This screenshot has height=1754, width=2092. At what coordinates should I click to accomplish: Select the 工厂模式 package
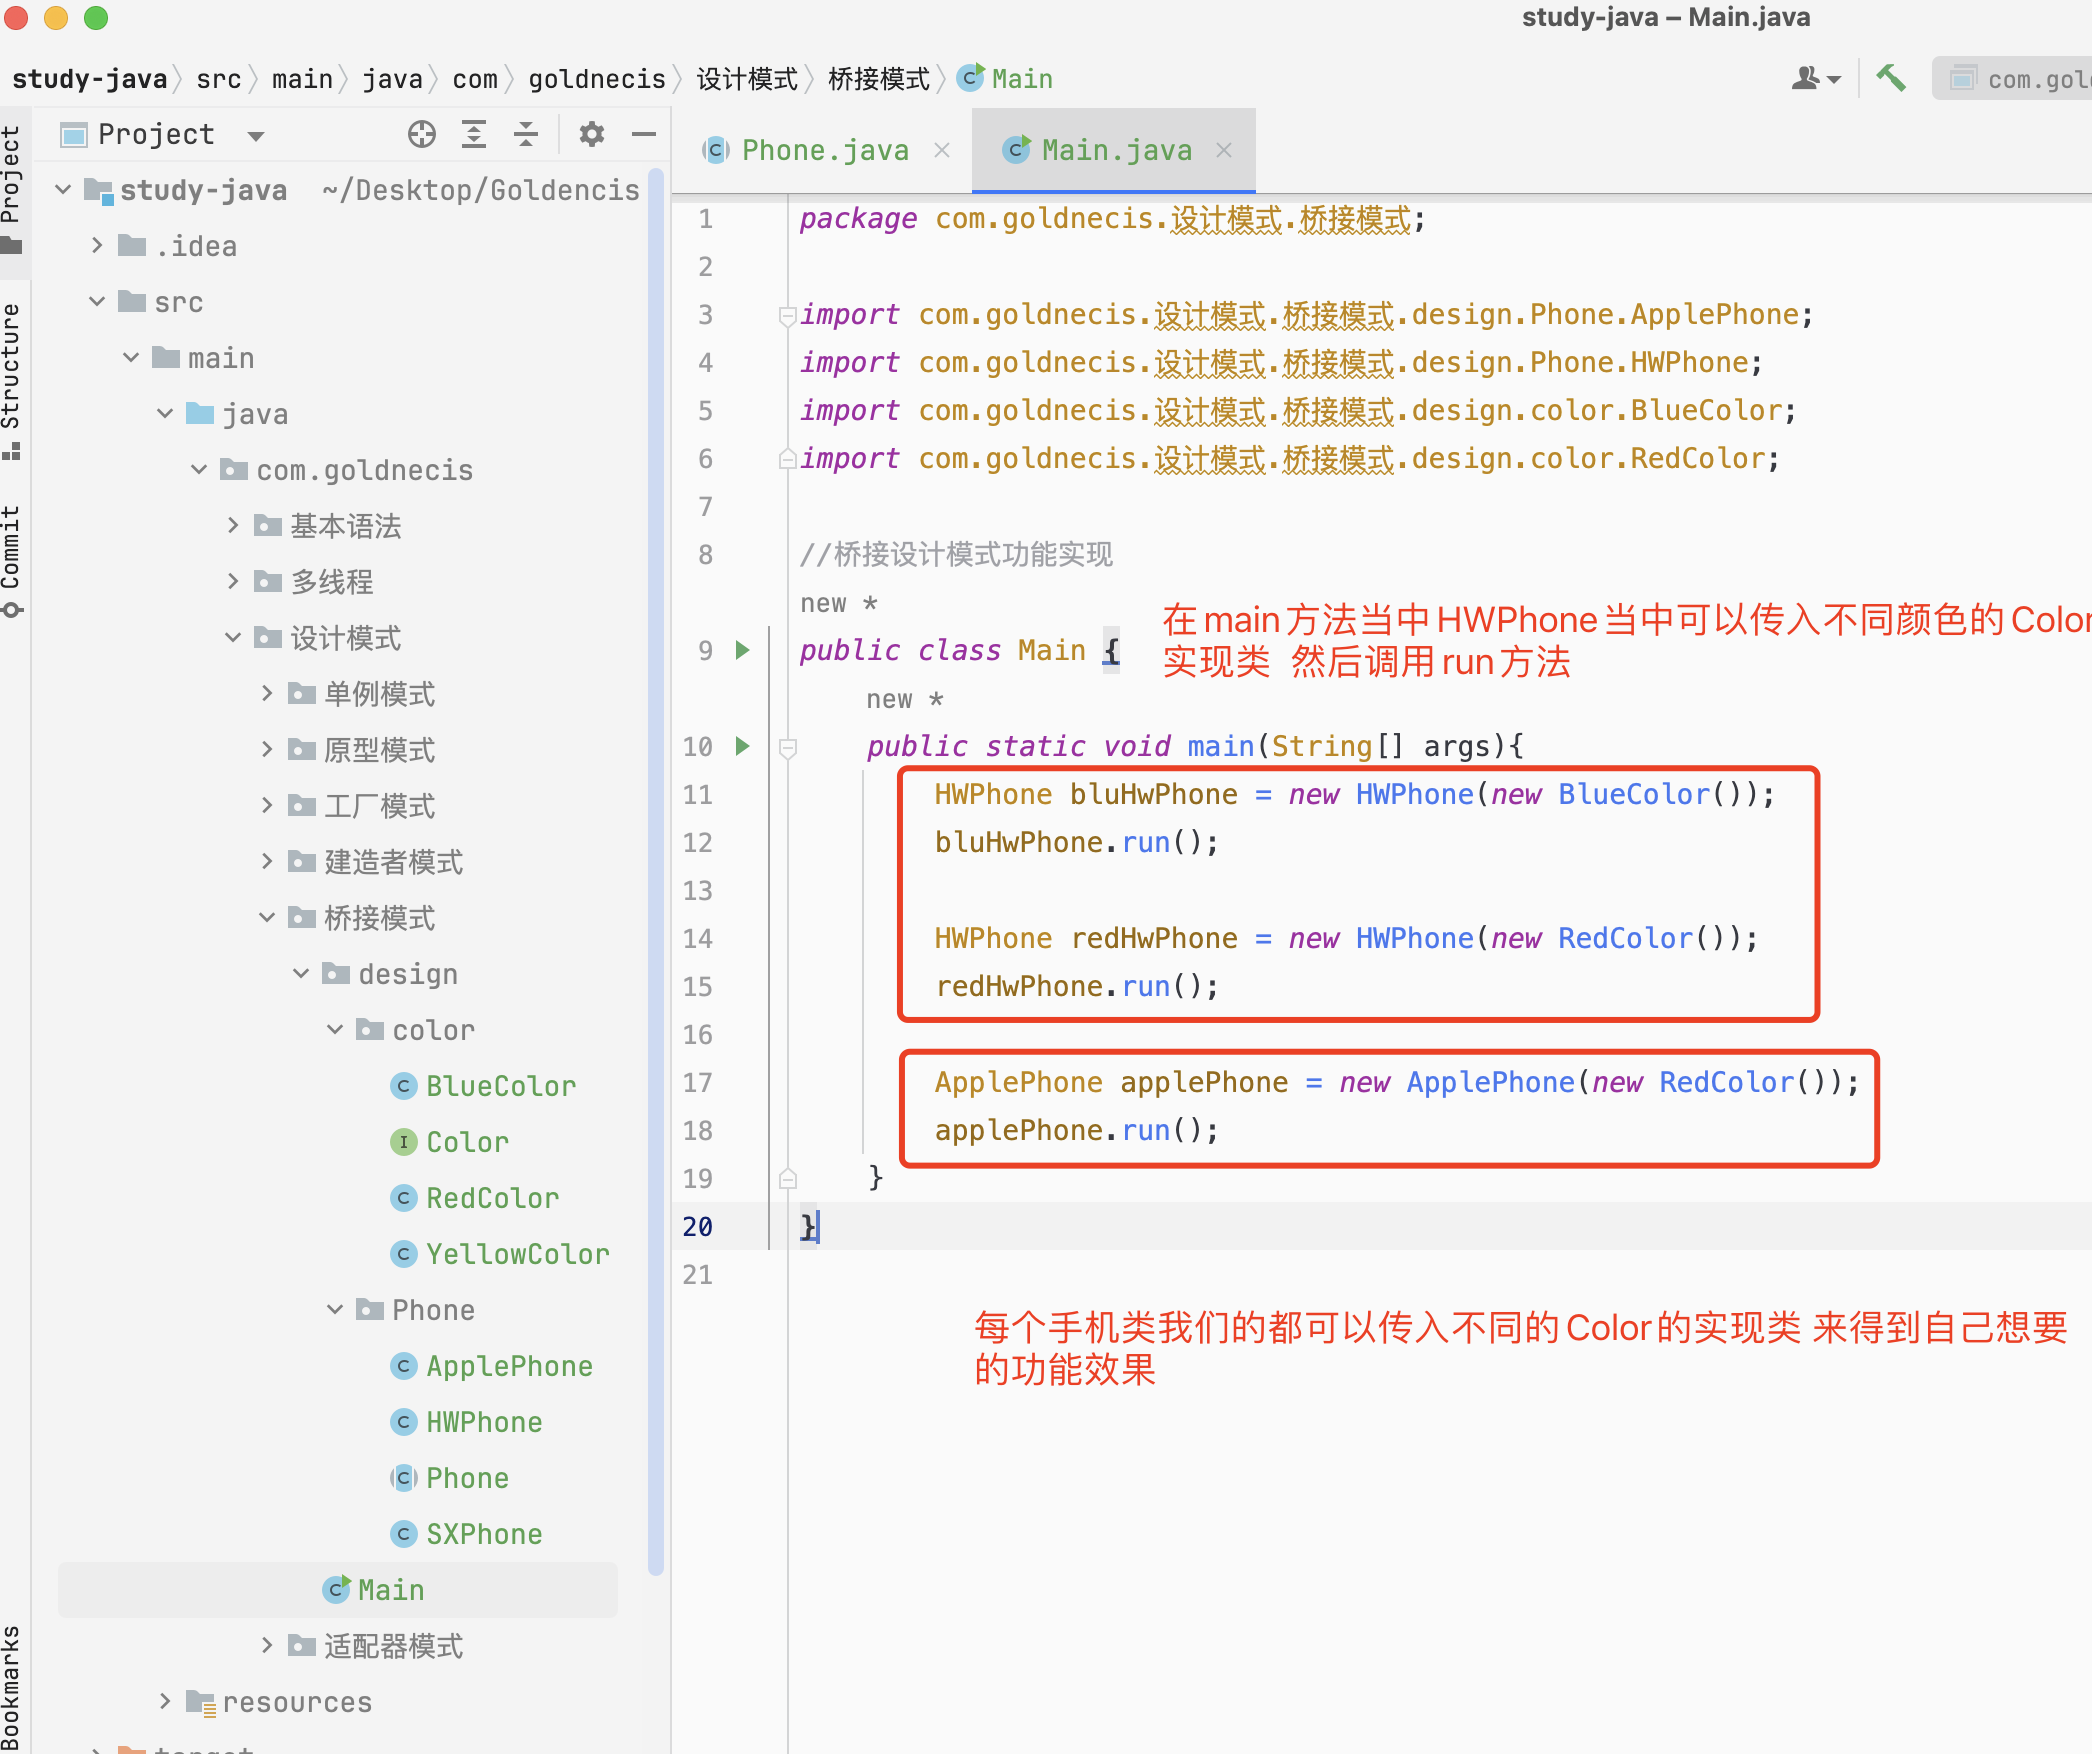point(362,806)
